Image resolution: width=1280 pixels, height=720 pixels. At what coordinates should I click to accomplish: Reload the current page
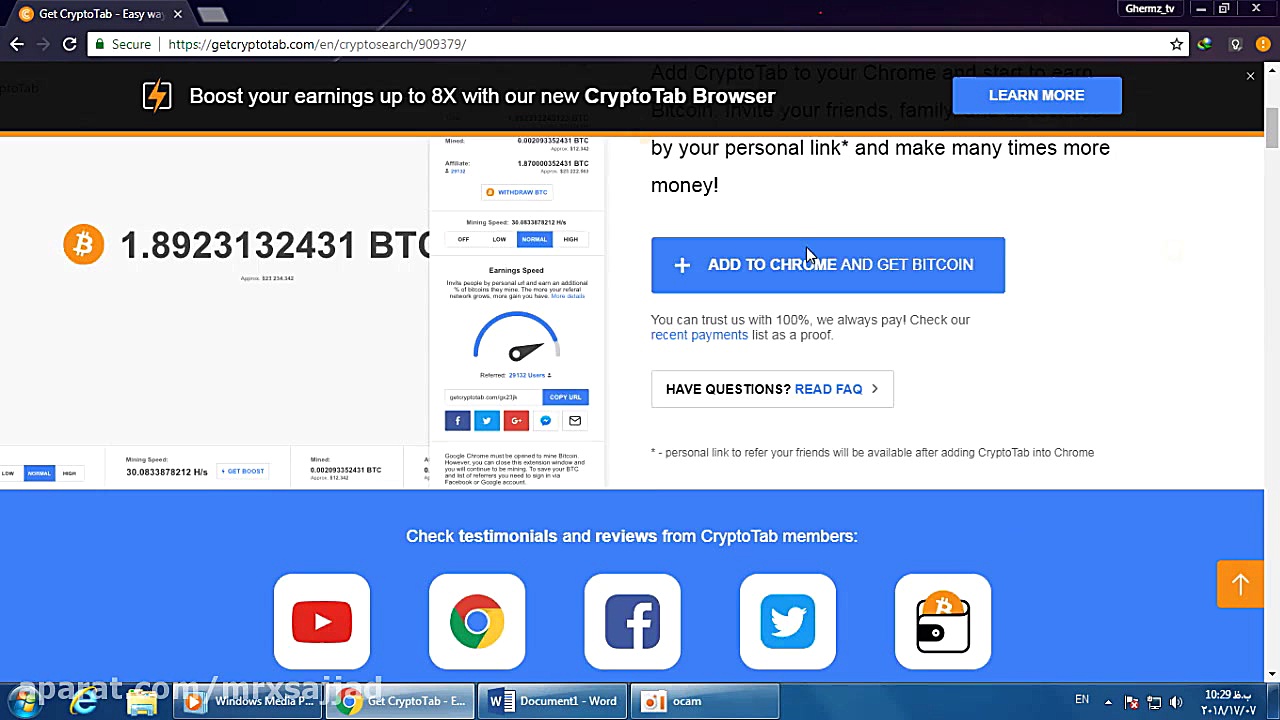coord(69,44)
